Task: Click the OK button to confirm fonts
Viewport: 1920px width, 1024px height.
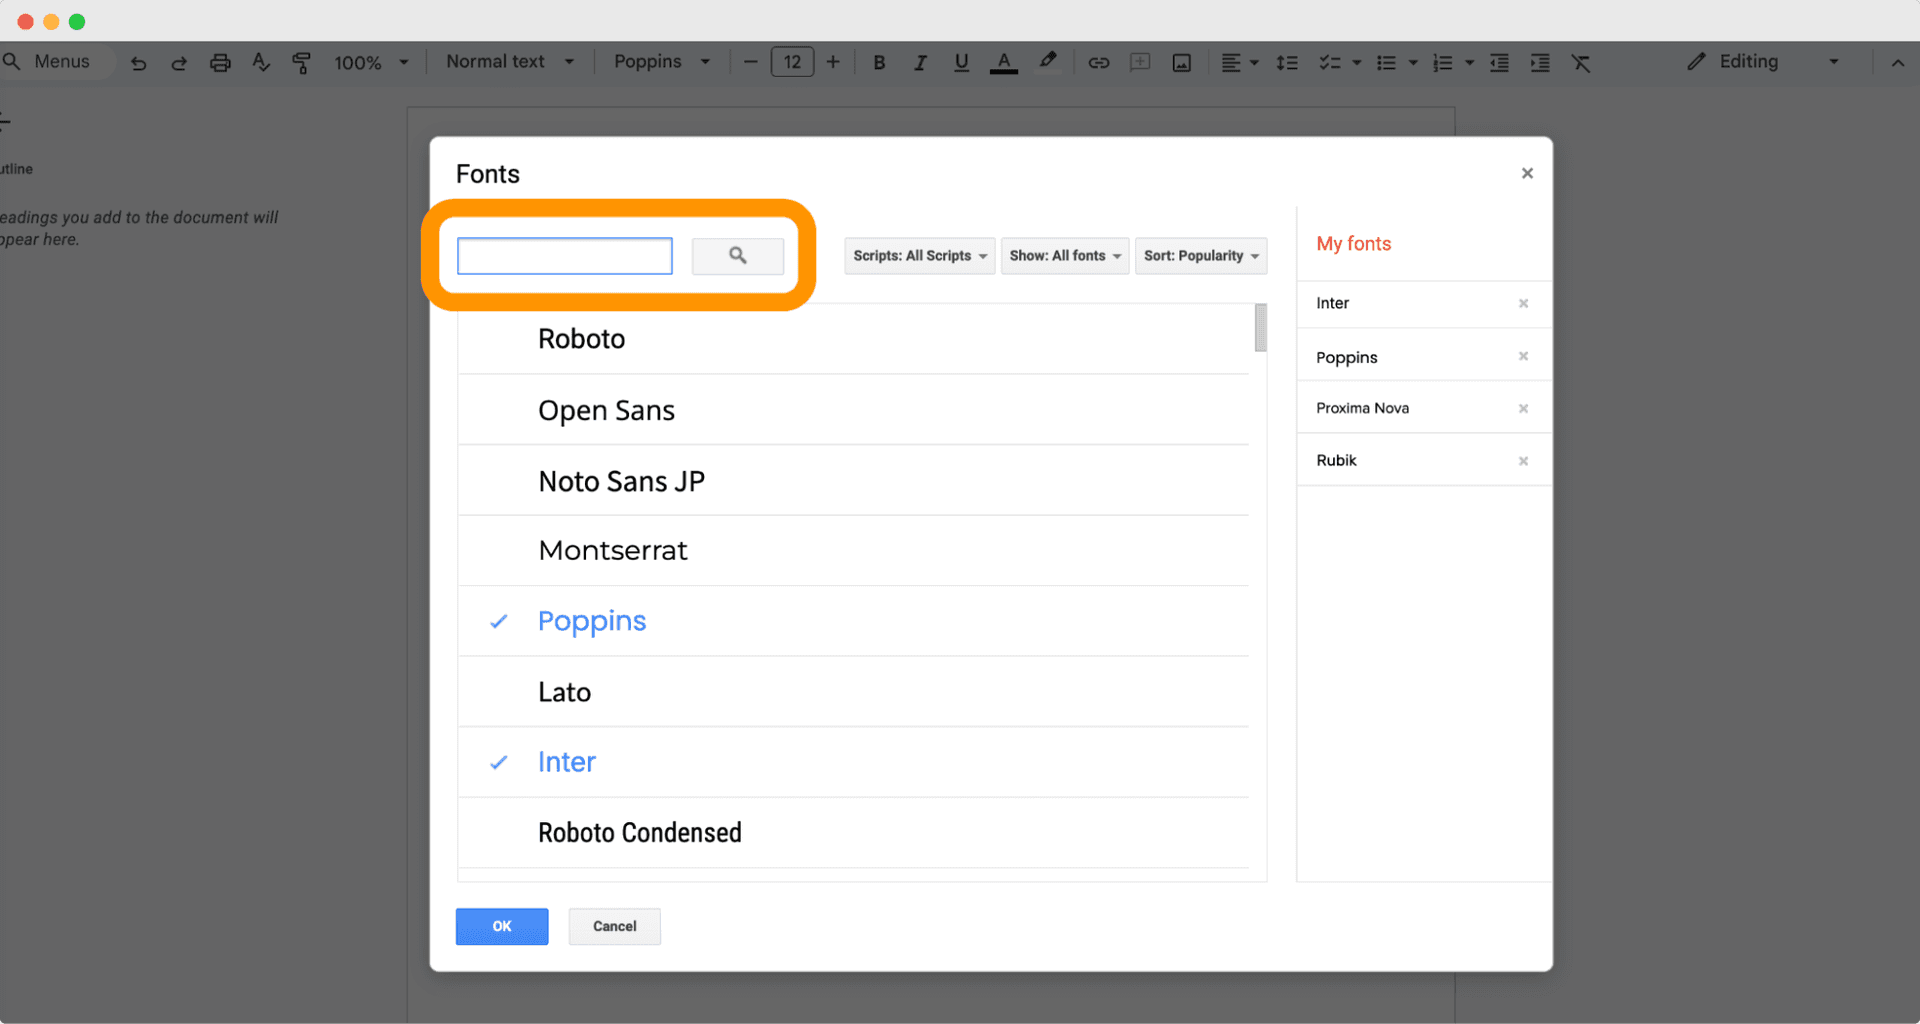Action: pos(501,926)
